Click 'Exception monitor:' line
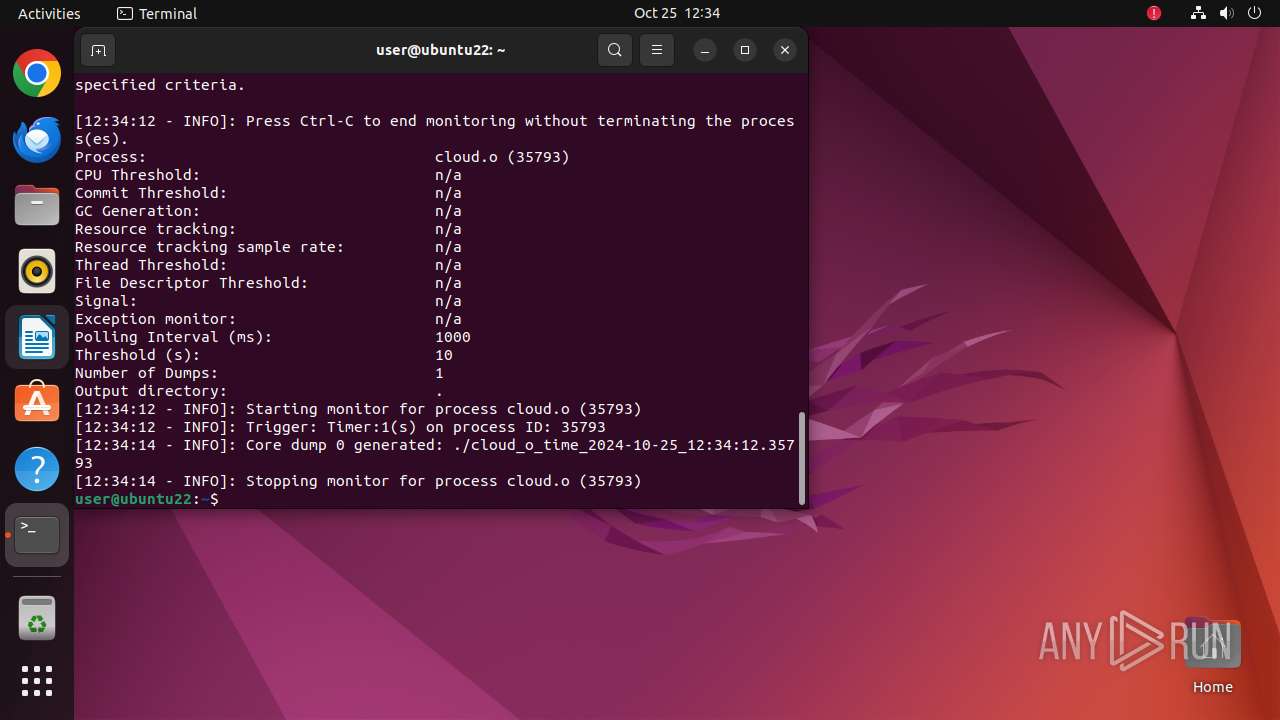The width and height of the screenshot is (1280, 720). pyautogui.click(x=268, y=319)
